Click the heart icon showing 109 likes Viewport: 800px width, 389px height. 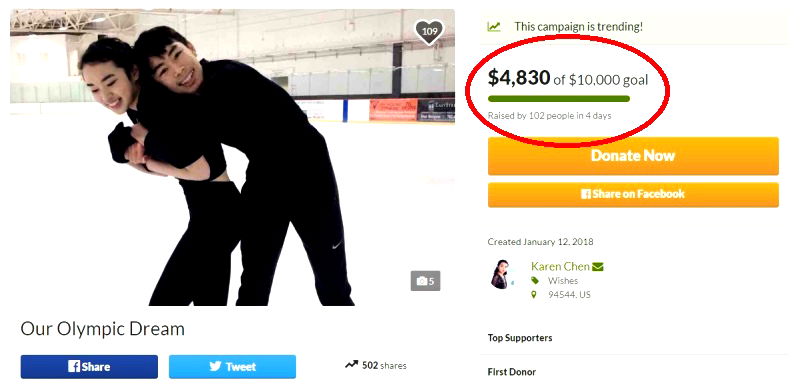tap(430, 32)
